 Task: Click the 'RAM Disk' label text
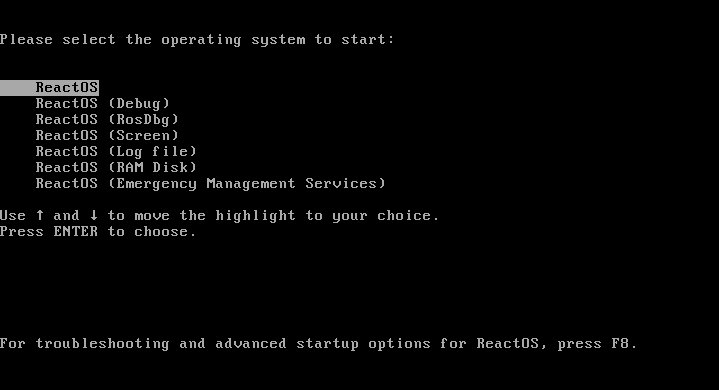coord(152,168)
